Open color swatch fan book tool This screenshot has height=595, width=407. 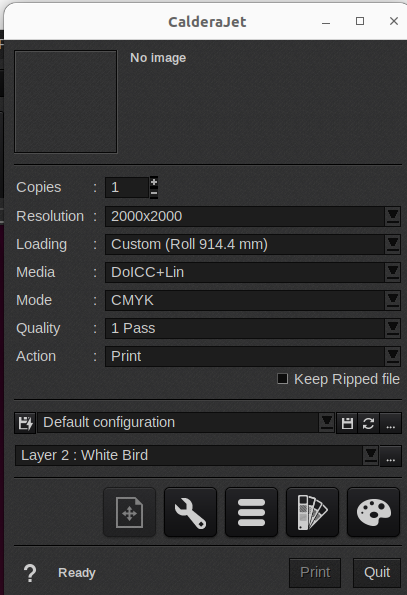[x=313, y=512]
